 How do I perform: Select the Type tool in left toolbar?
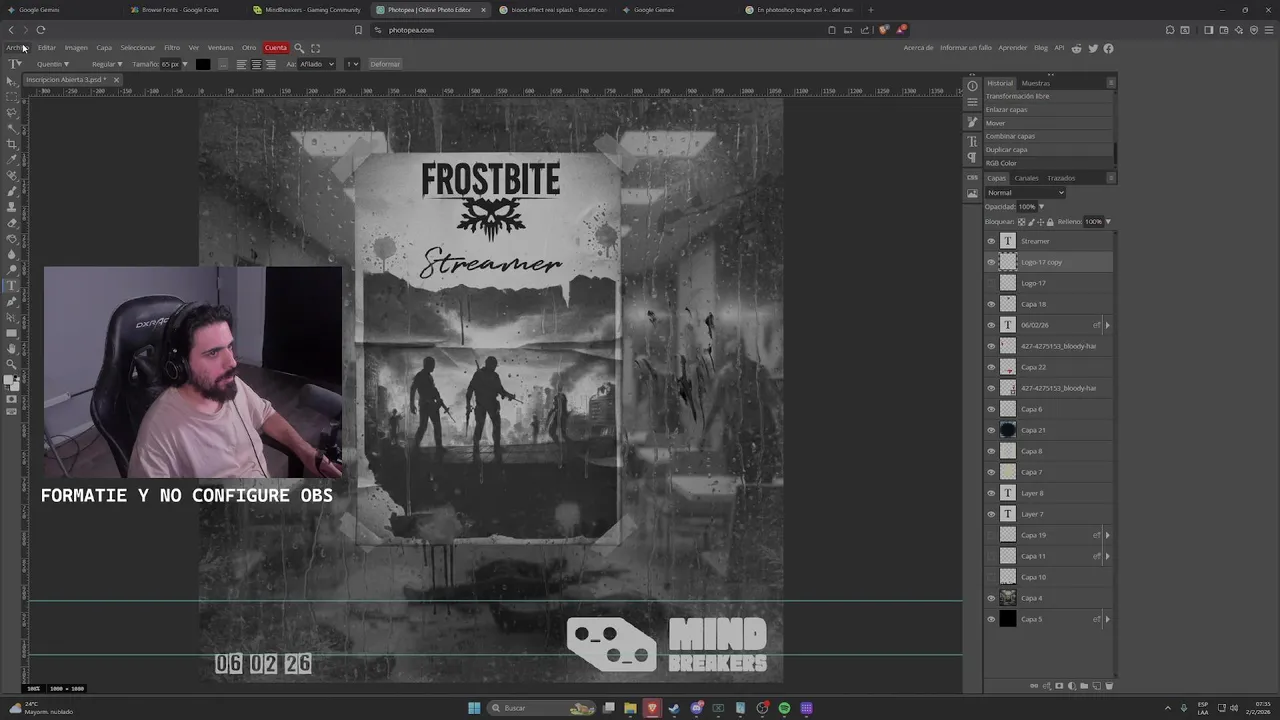click(x=12, y=285)
